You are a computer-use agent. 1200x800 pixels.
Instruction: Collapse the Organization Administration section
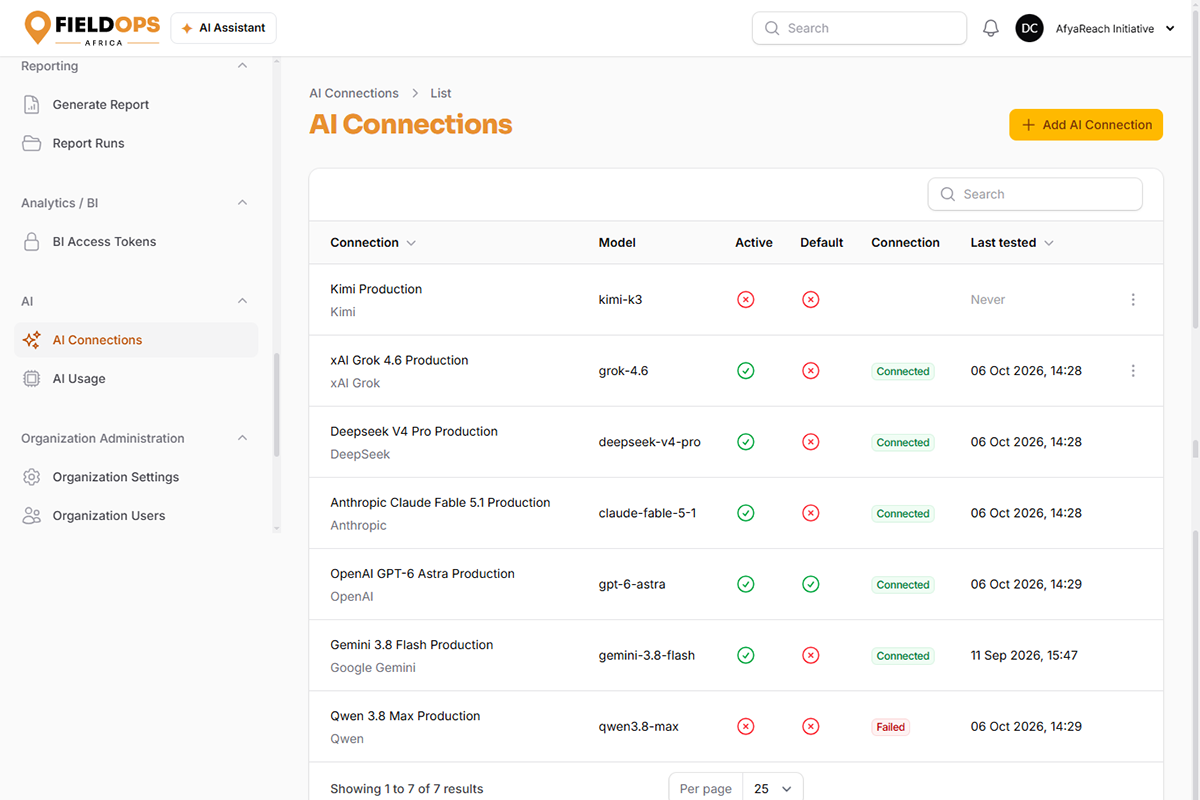[x=242, y=438]
